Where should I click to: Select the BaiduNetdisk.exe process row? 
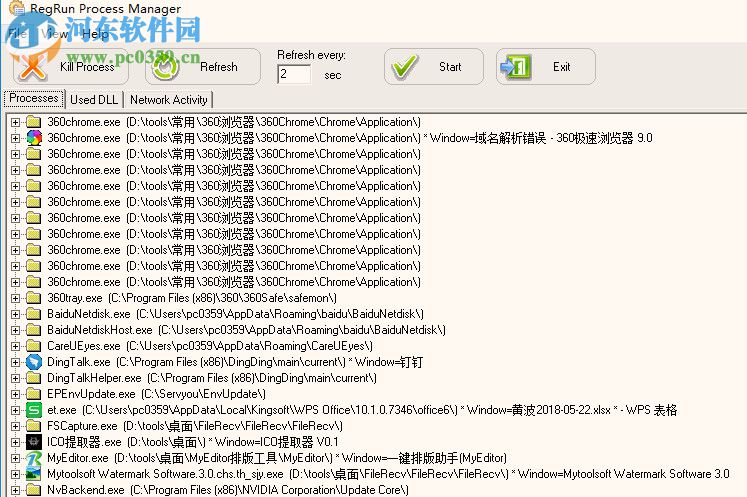(x=235, y=314)
